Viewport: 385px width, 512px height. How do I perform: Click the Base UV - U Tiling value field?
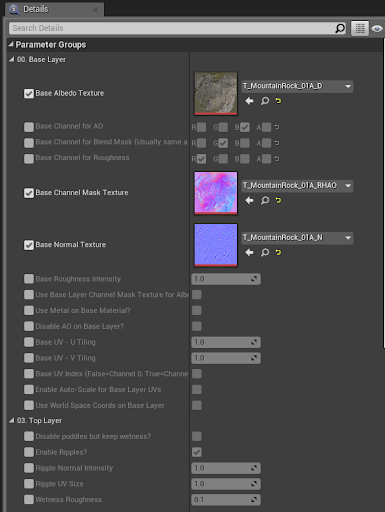pos(226,342)
